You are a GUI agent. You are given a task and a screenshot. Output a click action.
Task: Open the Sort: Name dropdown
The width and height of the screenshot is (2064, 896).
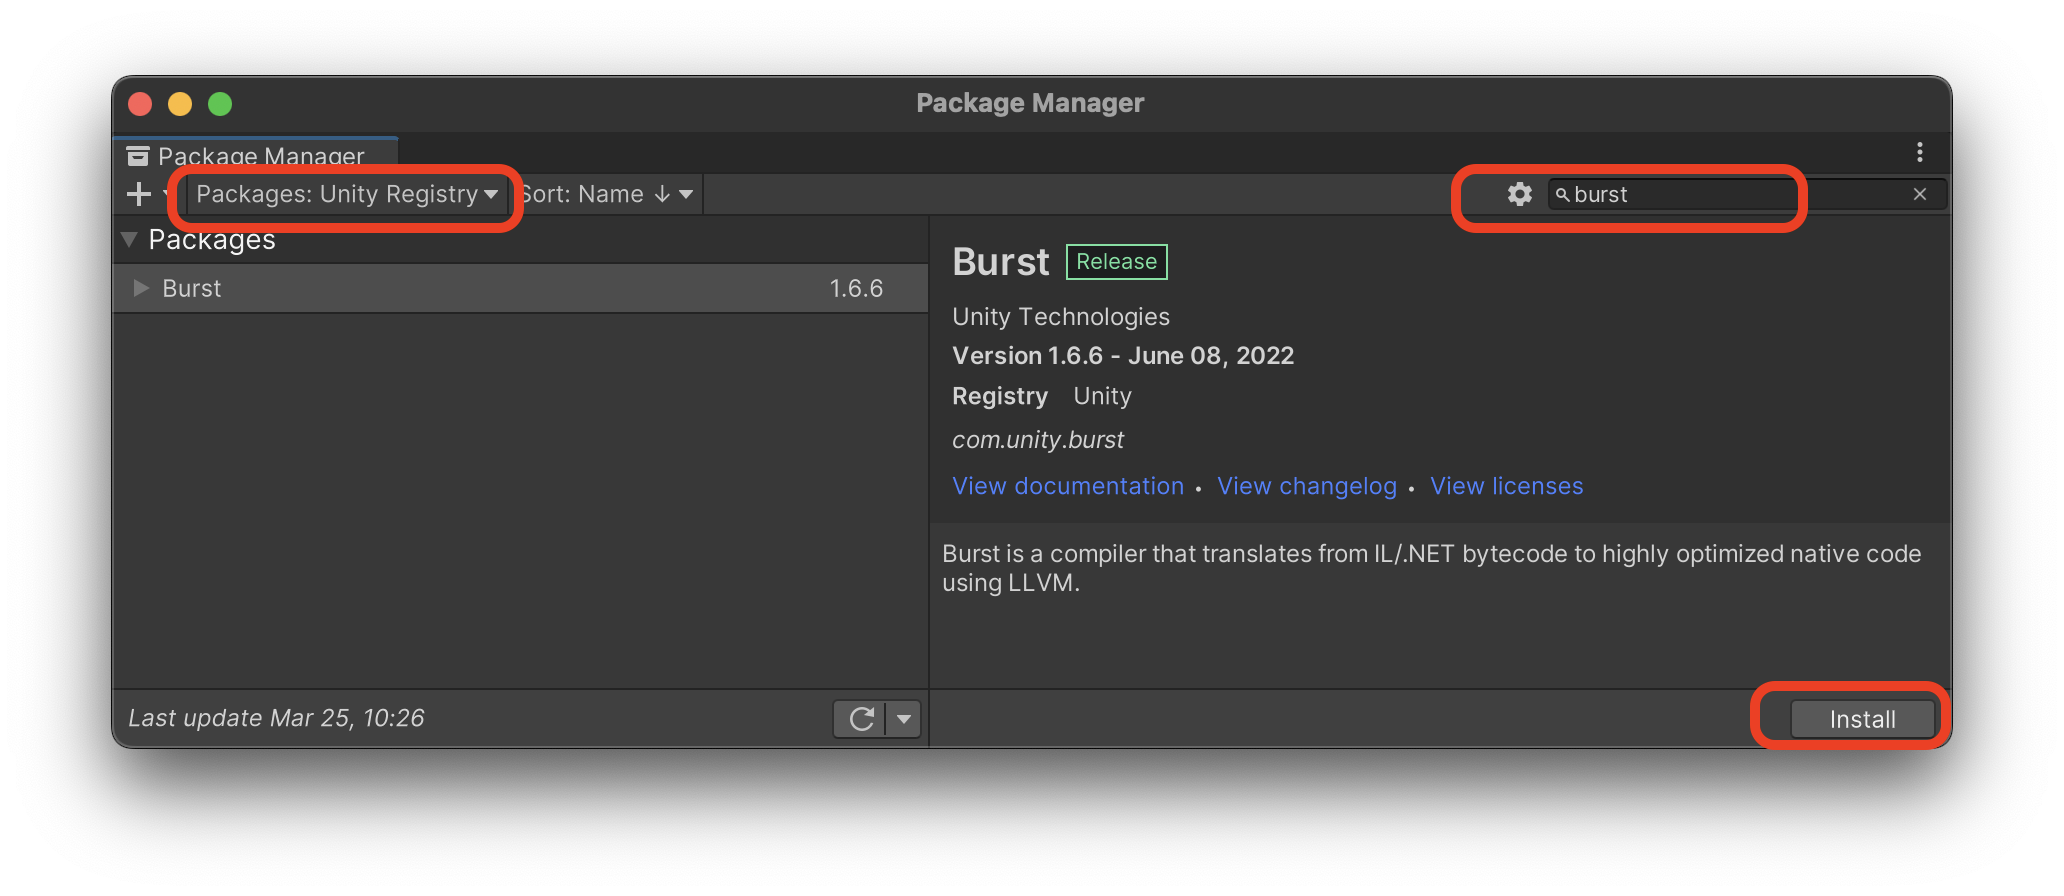tap(607, 194)
